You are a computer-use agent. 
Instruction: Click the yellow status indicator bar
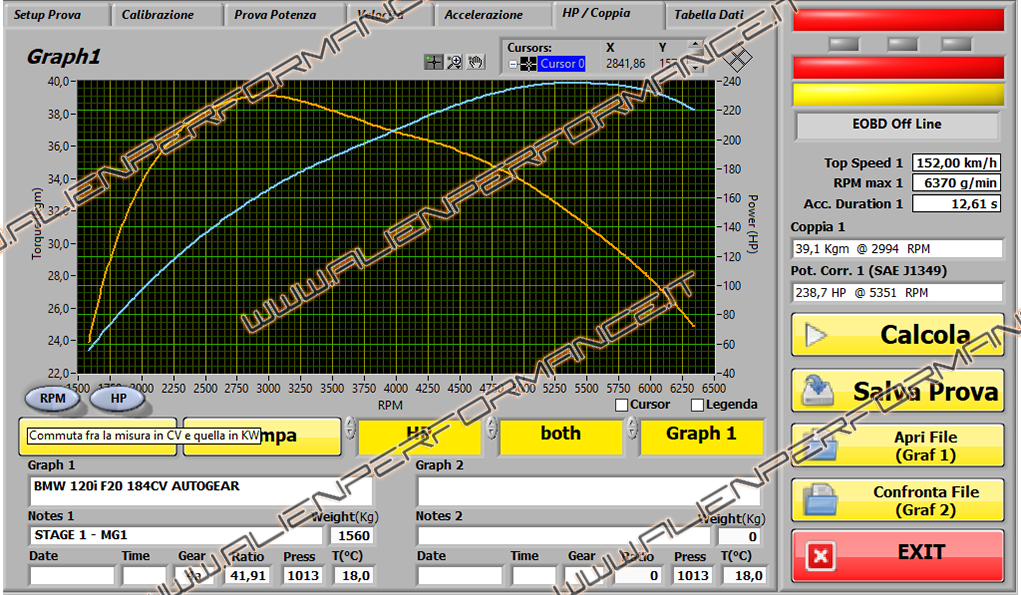(897, 95)
